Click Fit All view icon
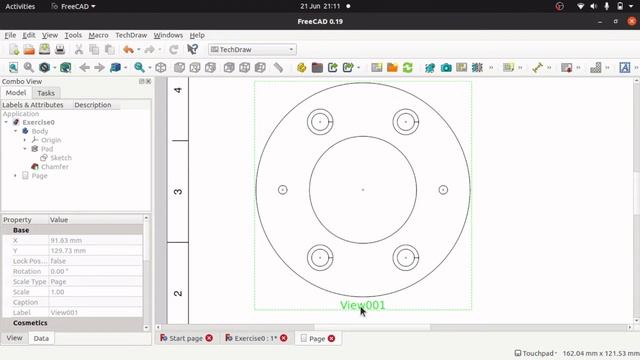 (13, 67)
